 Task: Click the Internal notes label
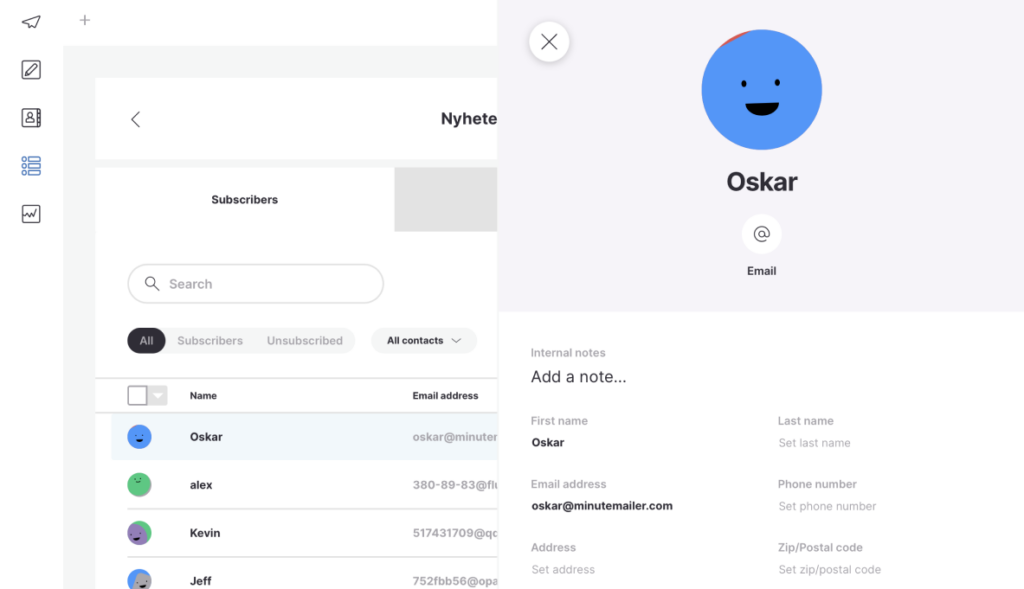(568, 353)
